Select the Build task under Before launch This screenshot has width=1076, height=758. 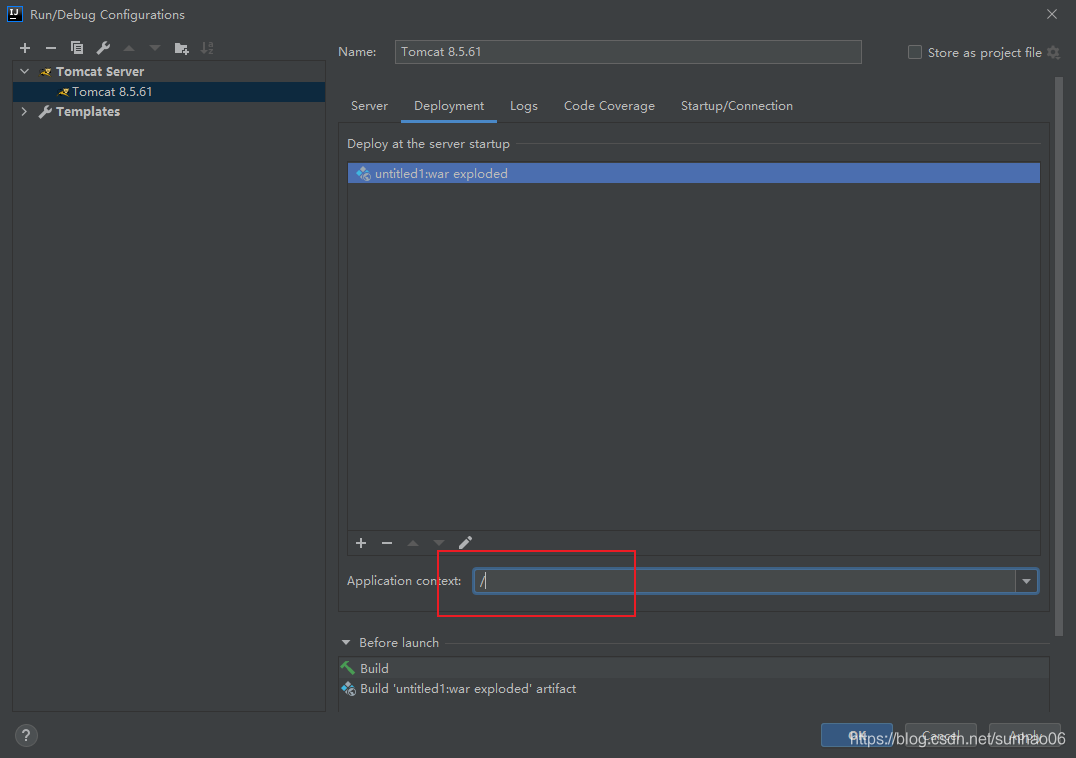tap(694, 668)
